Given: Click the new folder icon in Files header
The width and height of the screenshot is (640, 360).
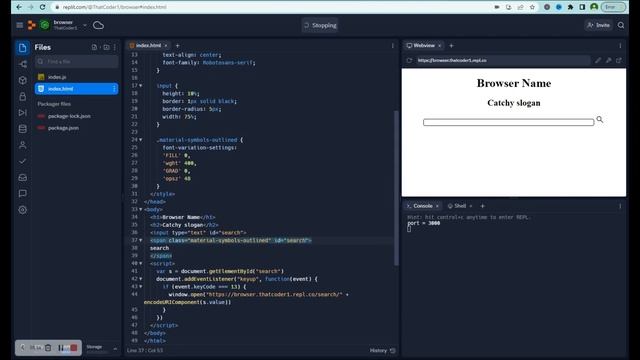Looking at the screenshot, I should (106, 47).
